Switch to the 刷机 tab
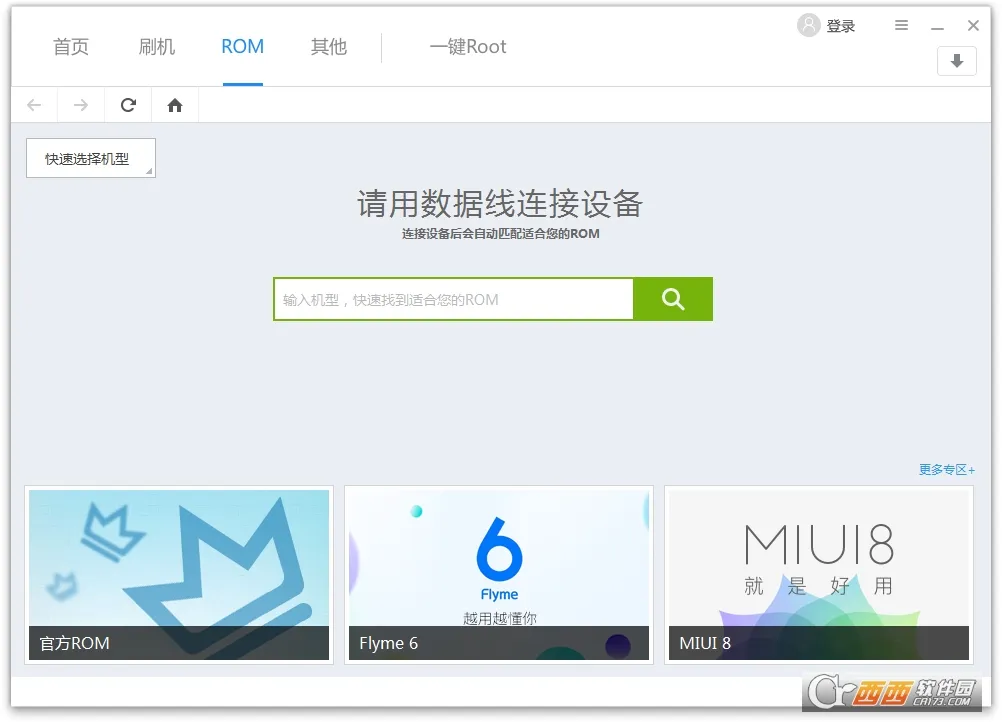 157,47
